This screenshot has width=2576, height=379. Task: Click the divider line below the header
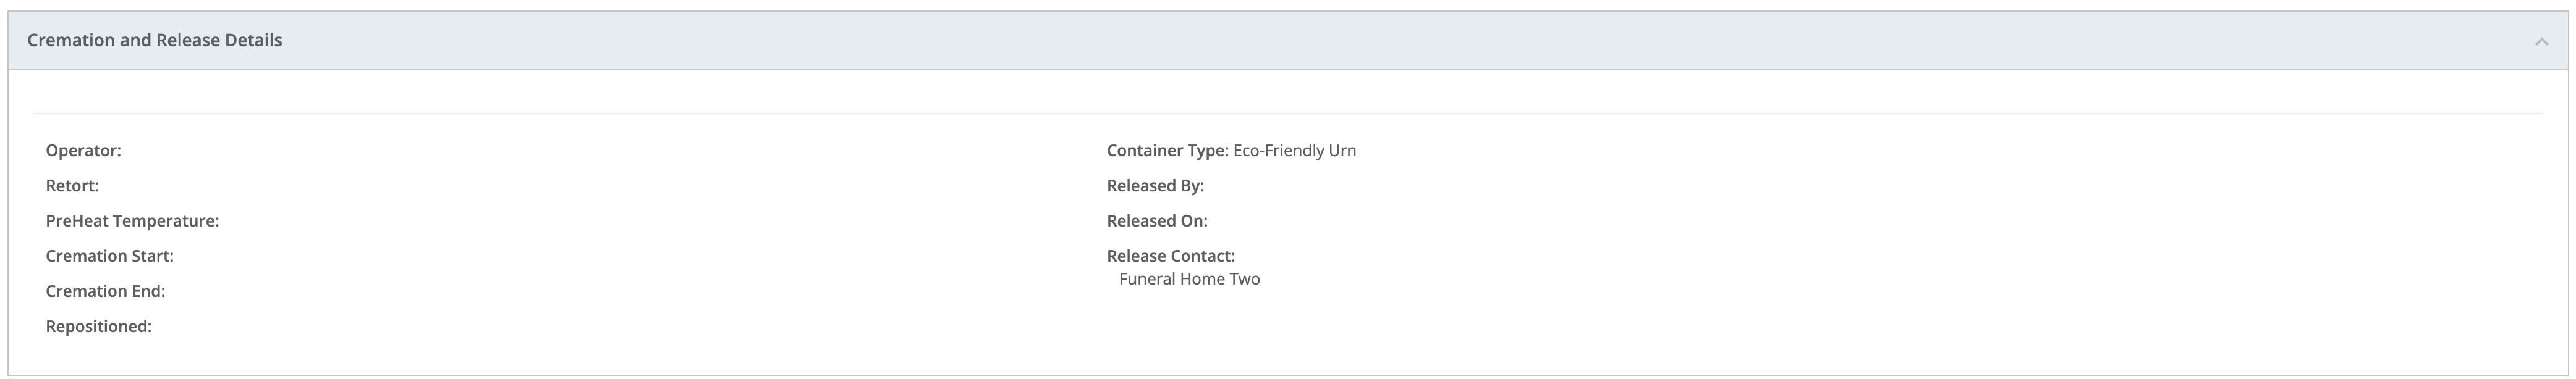tap(1288, 114)
